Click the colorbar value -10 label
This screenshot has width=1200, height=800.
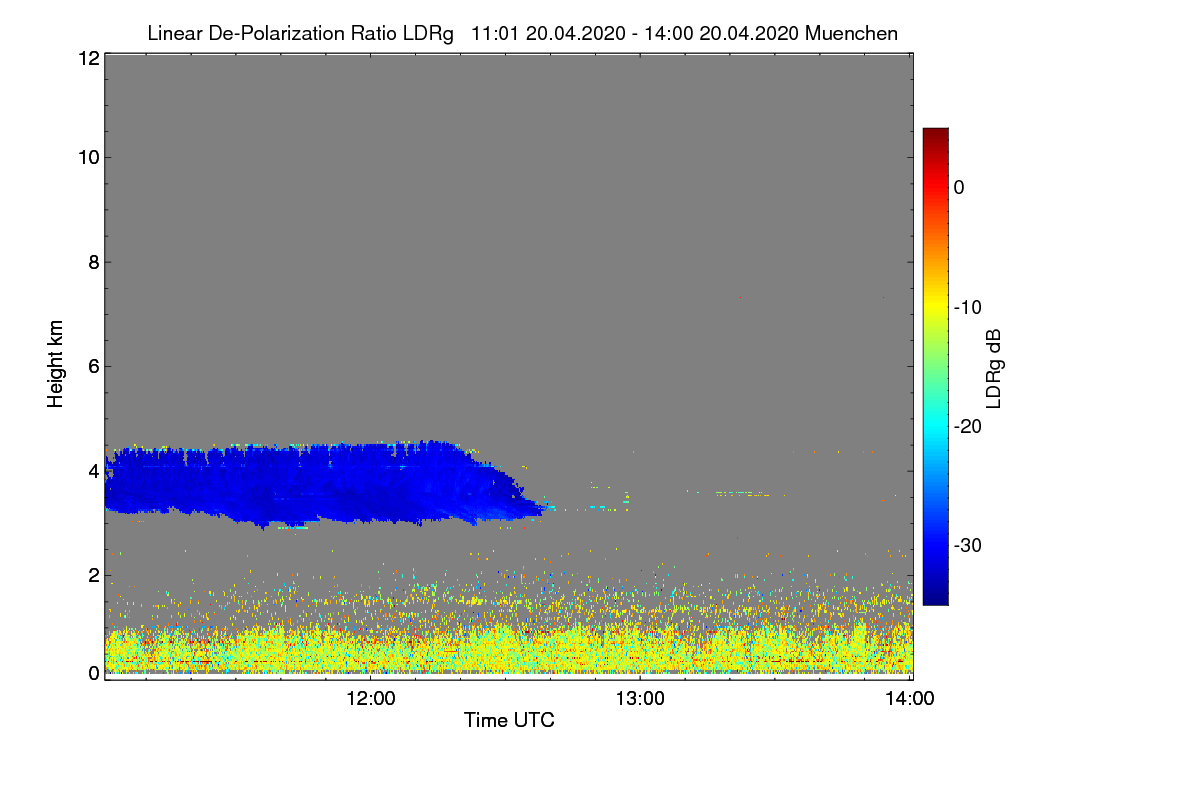967,307
